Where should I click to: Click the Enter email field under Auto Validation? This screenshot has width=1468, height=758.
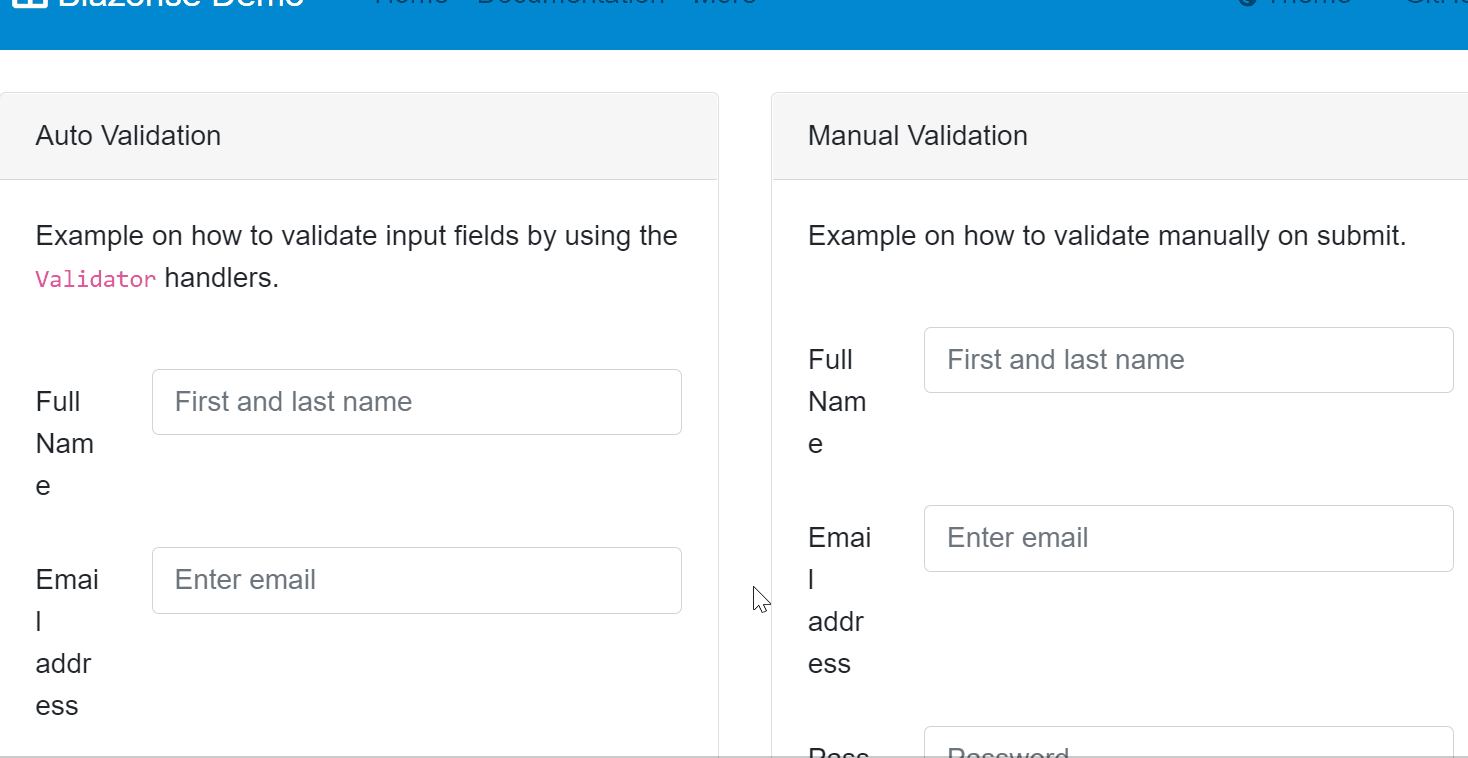[x=416, y=580]
